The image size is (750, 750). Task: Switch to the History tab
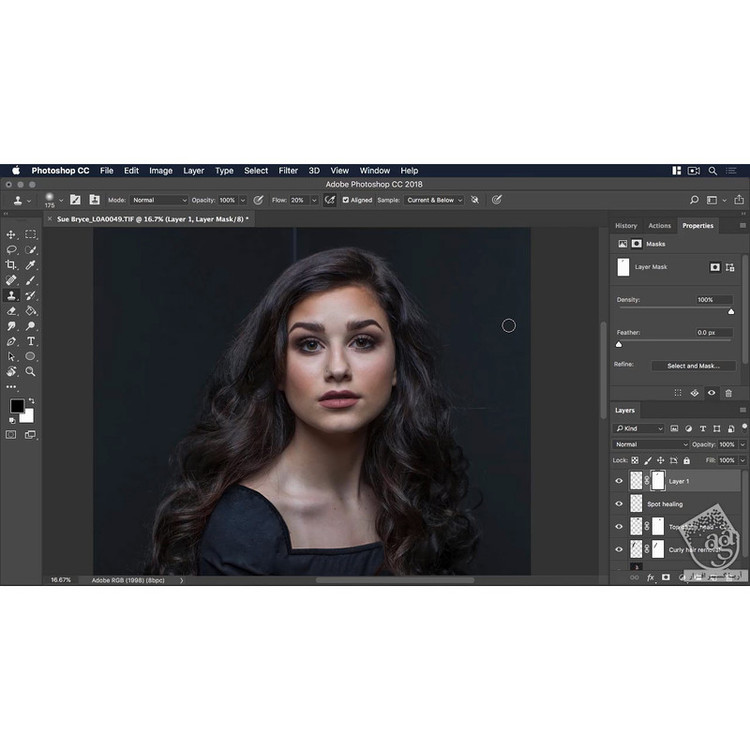click(626, 226)
